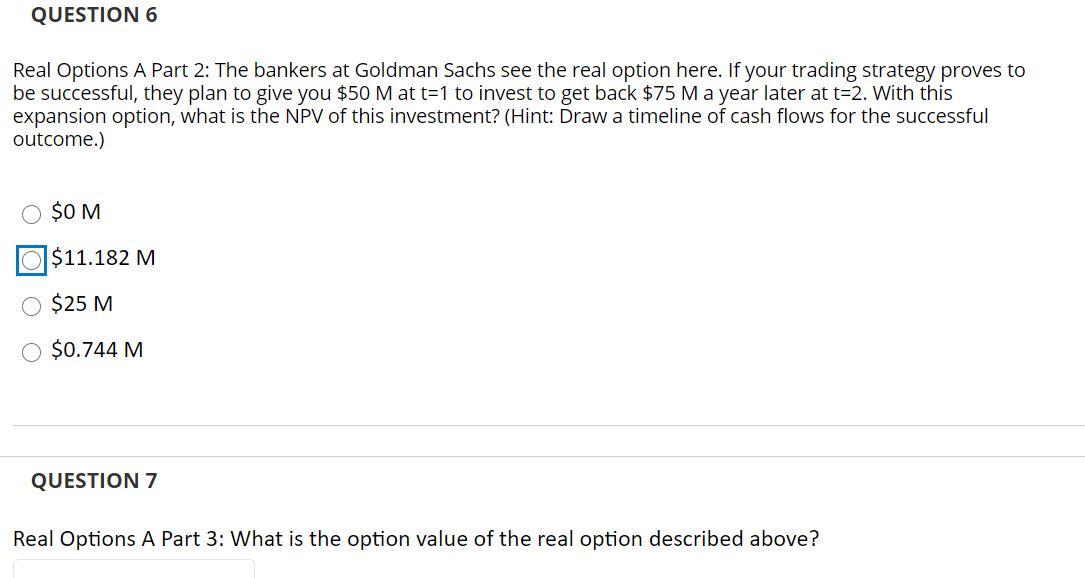This screenshot has height=578, width=1085.
Task: Click inside the Question 7 answer field
Action: coord(135,572)
